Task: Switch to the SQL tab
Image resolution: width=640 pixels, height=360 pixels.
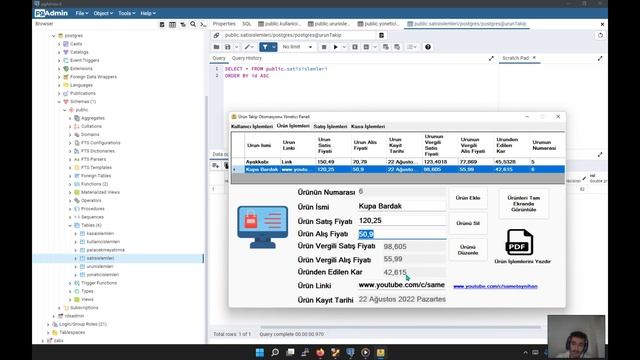Action: (247, 24)
